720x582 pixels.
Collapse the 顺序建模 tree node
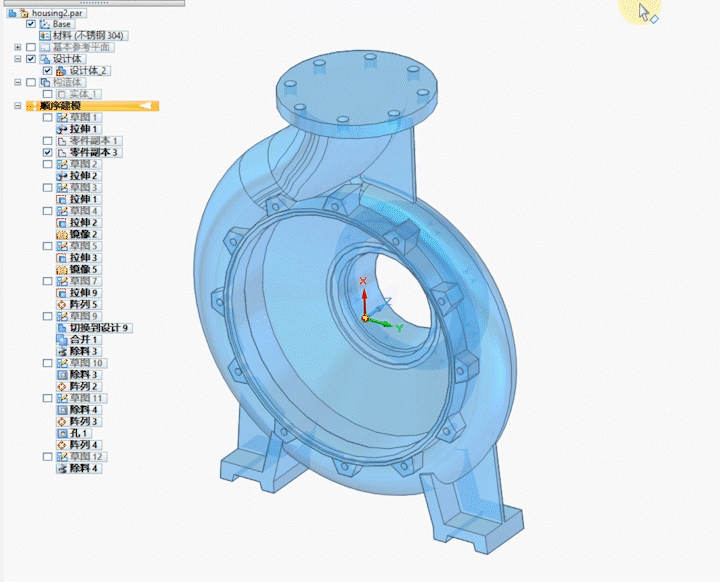18,106
